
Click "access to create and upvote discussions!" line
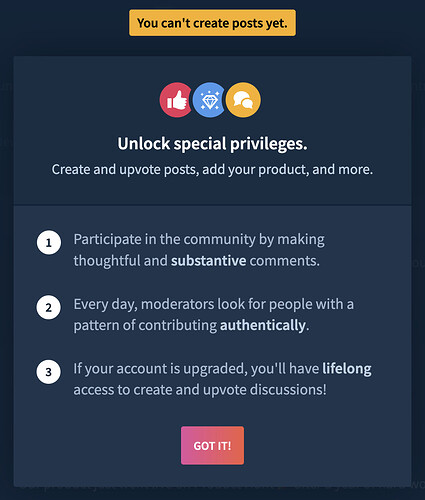(200, 390)
